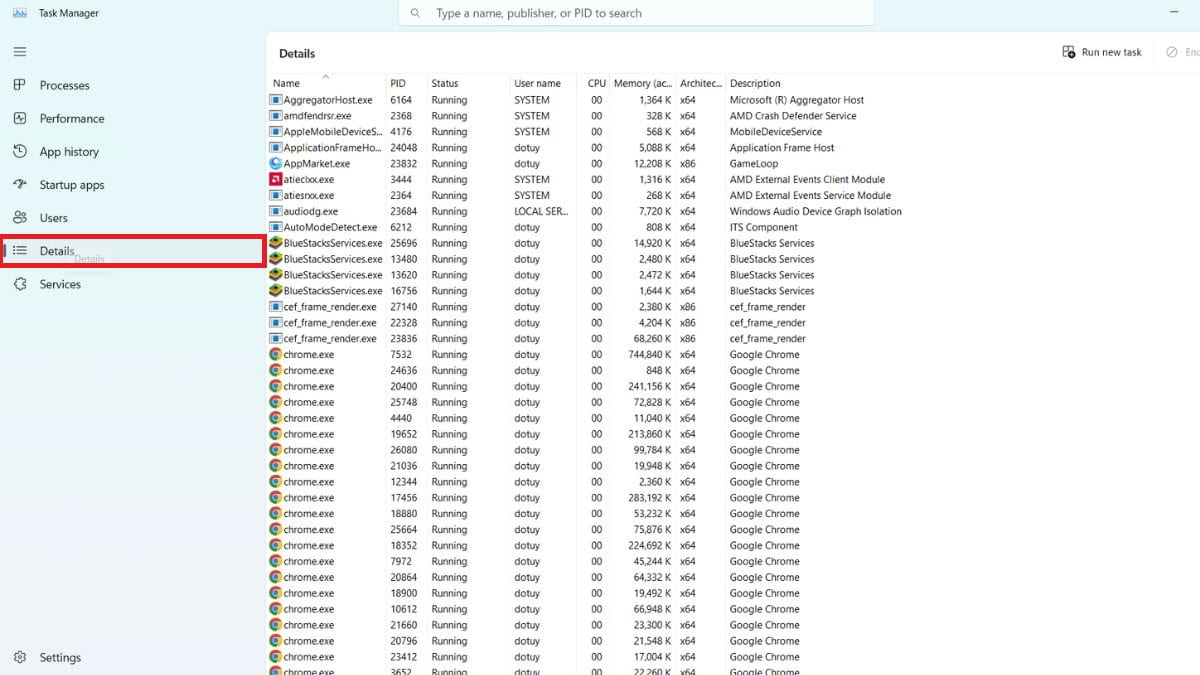Open the App history icon
This screenshot has height=675, width=1200.
coord(20,151)
